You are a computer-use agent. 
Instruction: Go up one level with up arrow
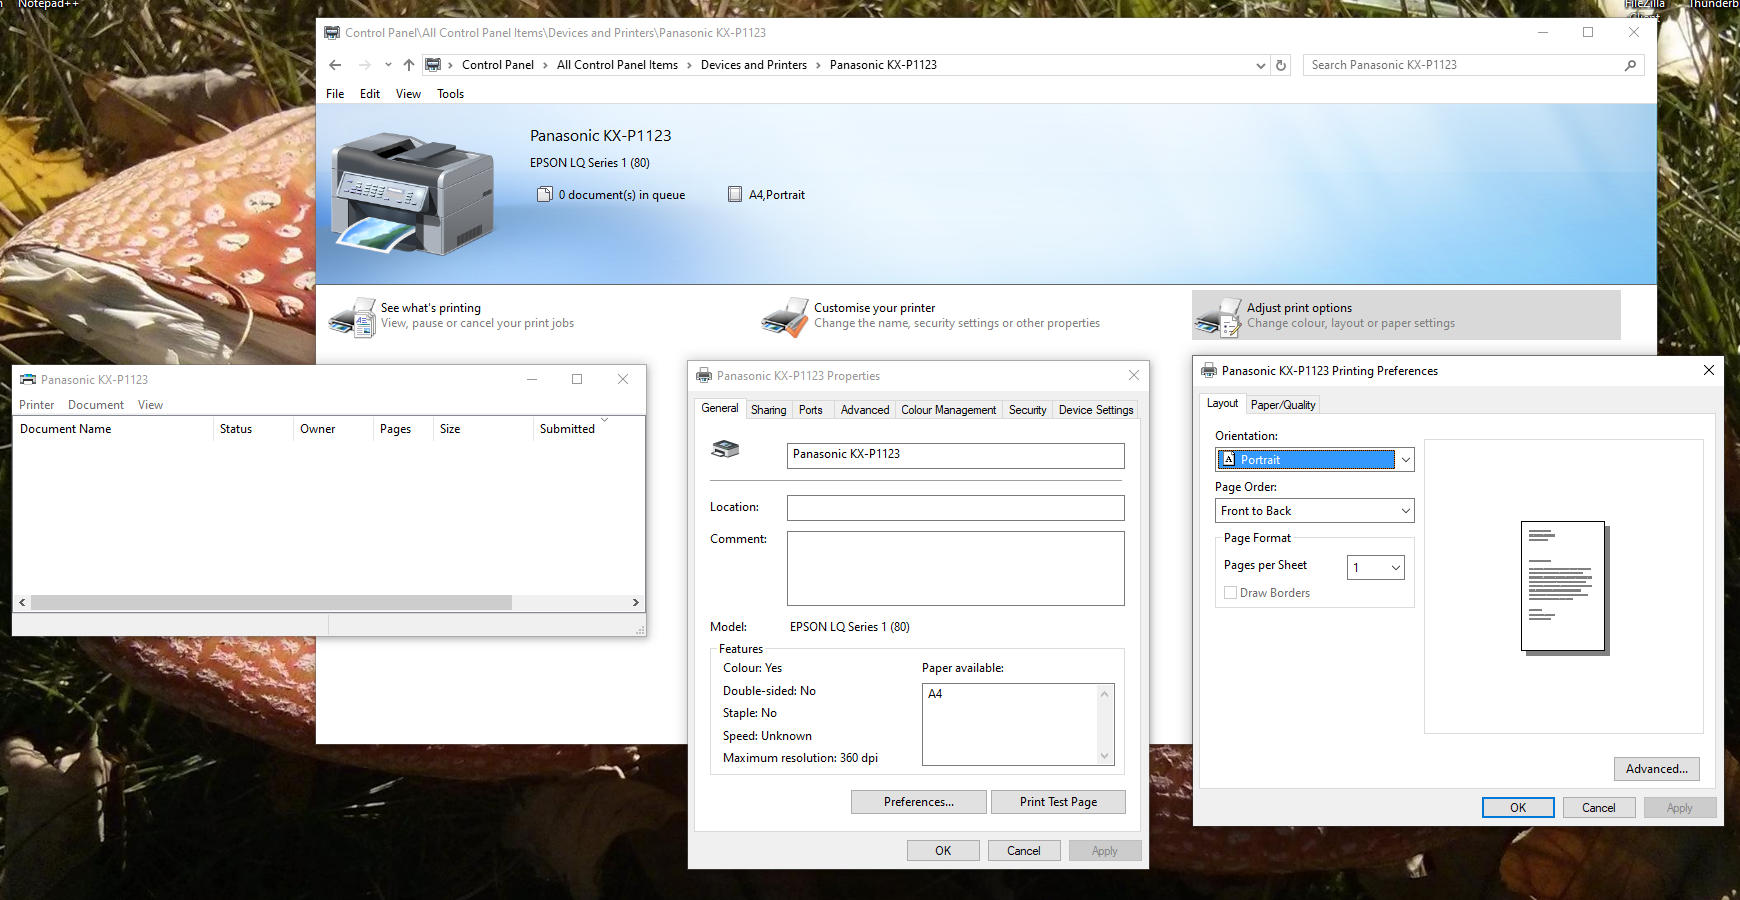point(409,65)
